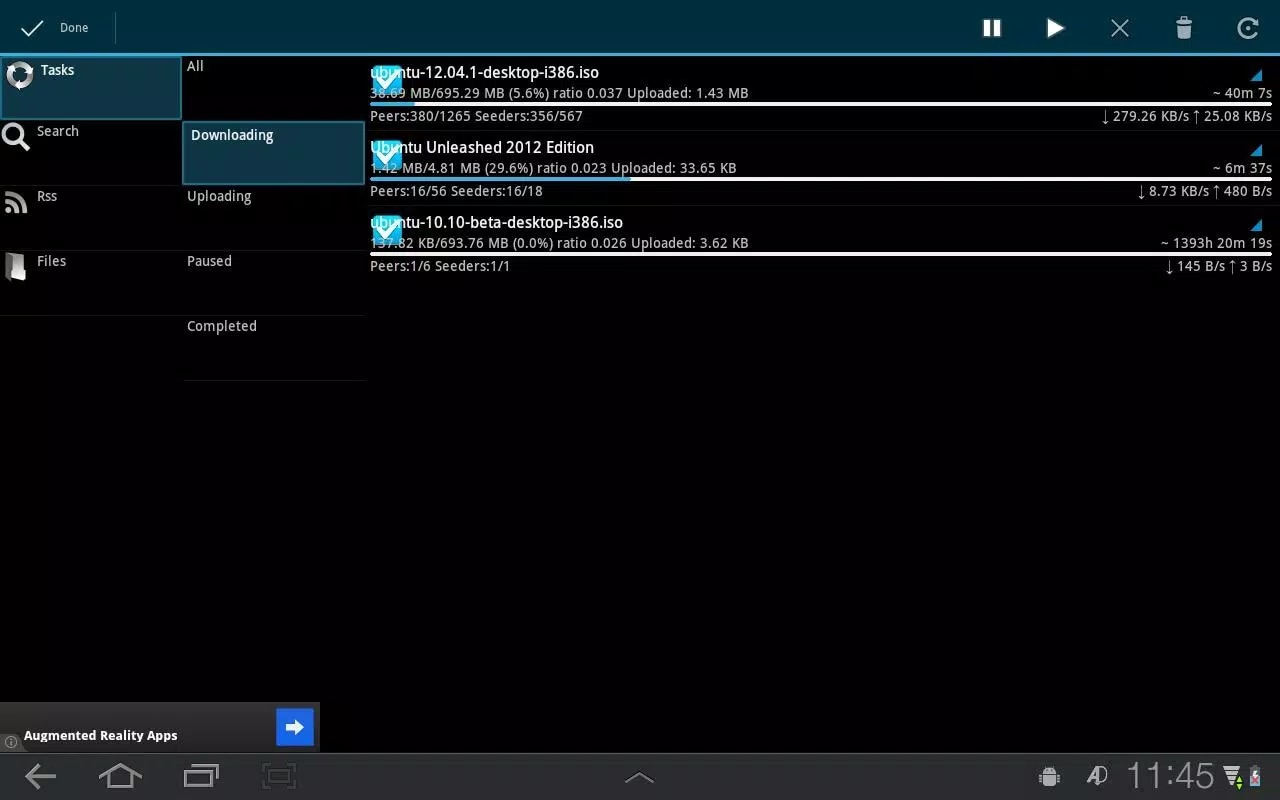The height and width of the screenshot is (800, 1280).
Task: Deselect the Ubuntu Unleashed 2012 Edition torrent
Action: tap(387, 155)
